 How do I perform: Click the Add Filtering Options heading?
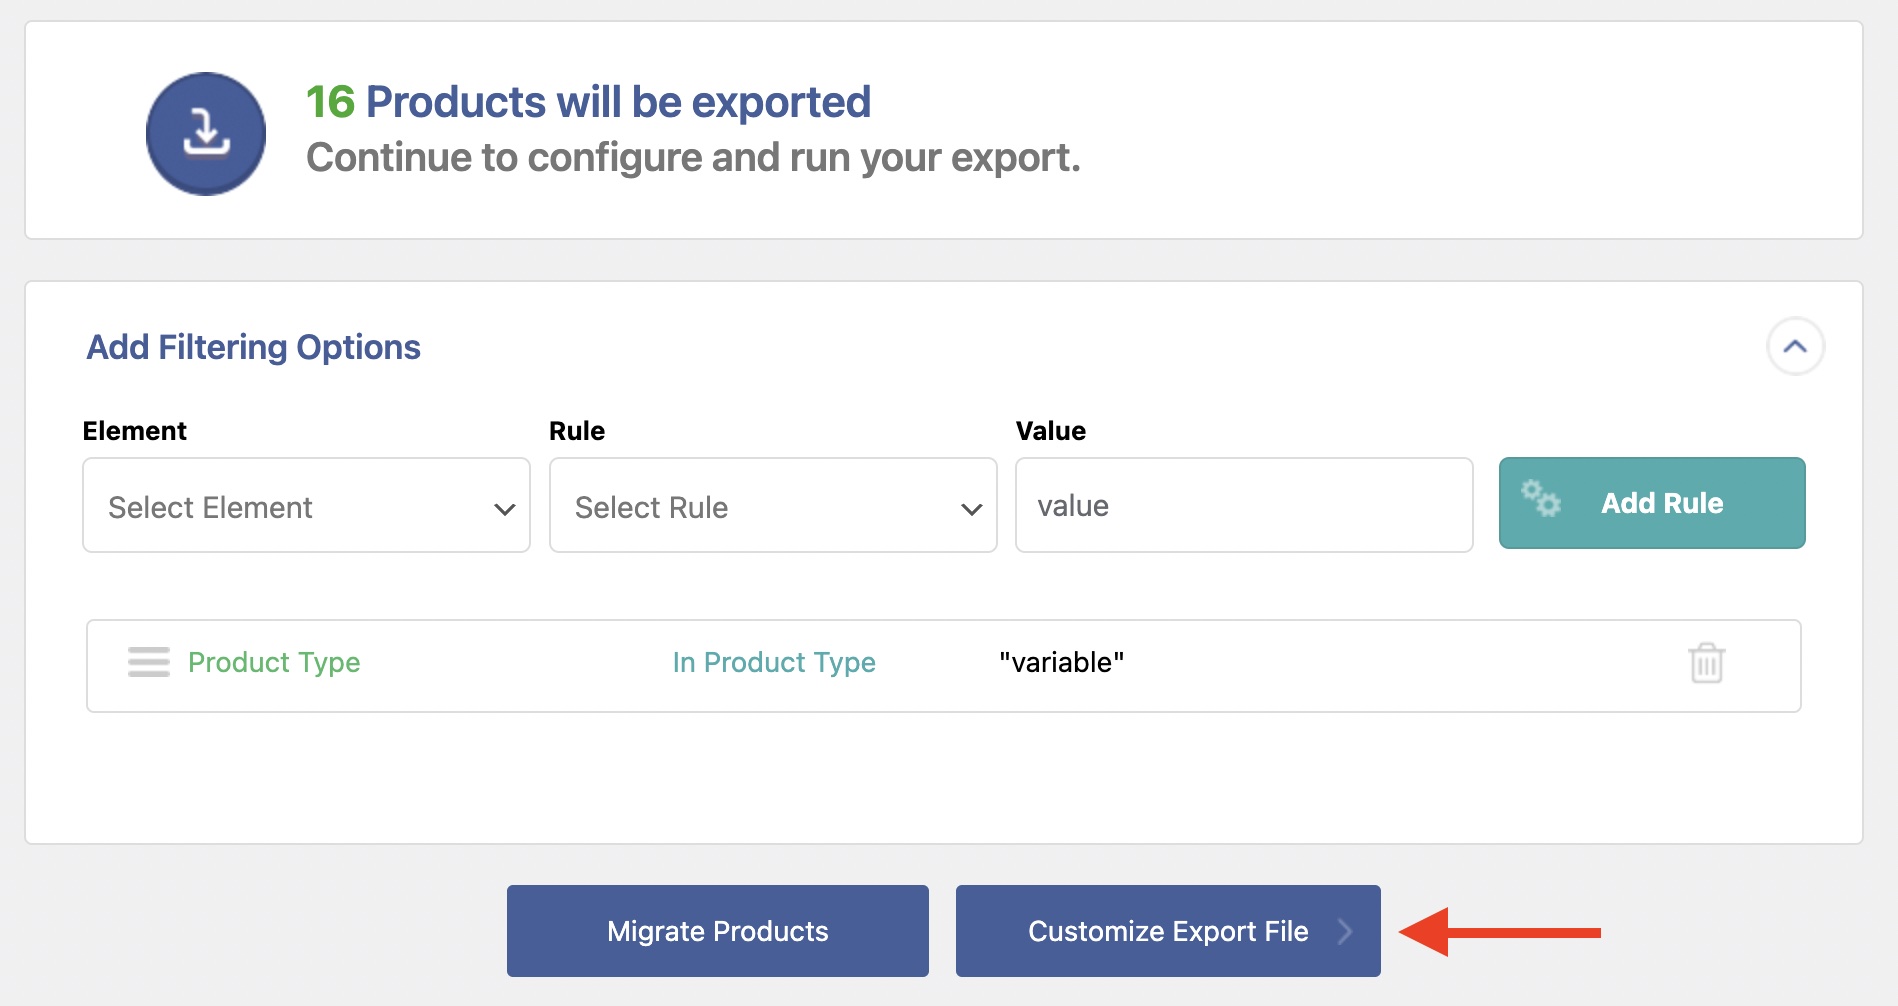click(x=253, y=347)
